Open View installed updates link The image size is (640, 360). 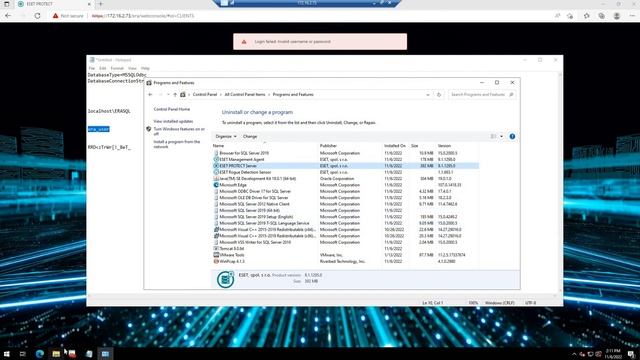173,121
